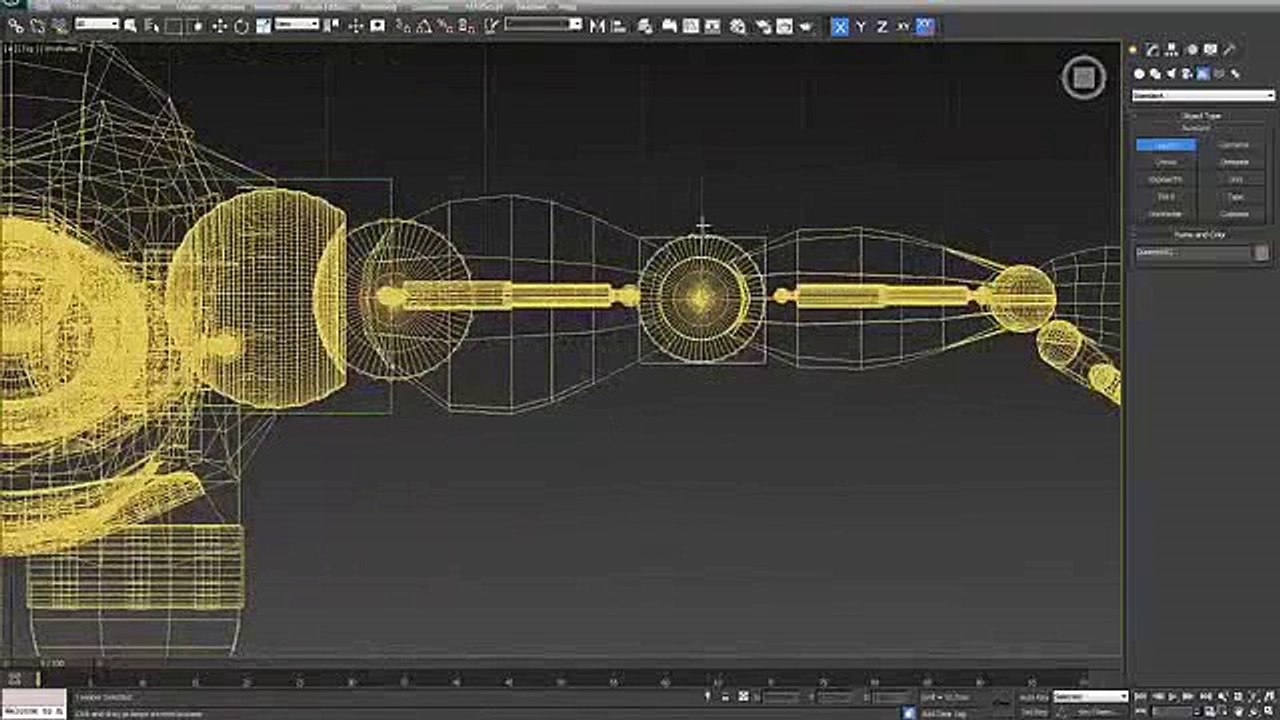Image resolution: width=1280 pixels, height=720 pixels.
Task: Click the time slider handle
Action: (x=50, y=662)
